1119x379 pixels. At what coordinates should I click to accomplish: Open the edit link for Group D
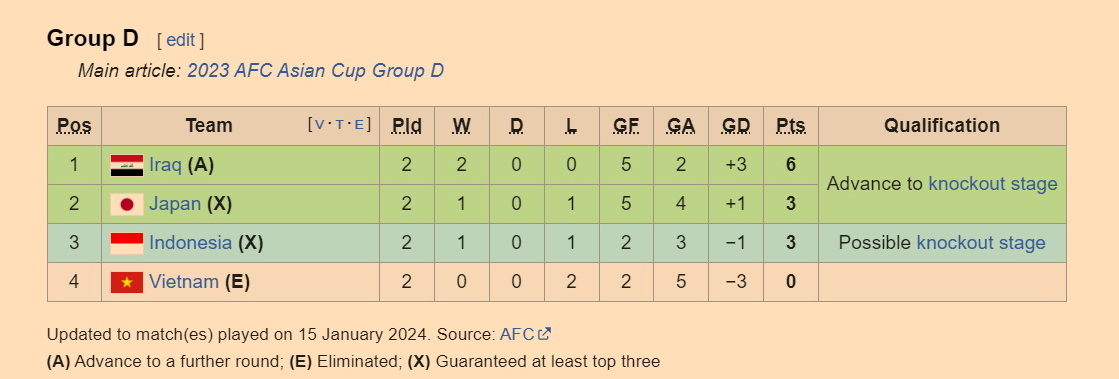coord(181,40)
